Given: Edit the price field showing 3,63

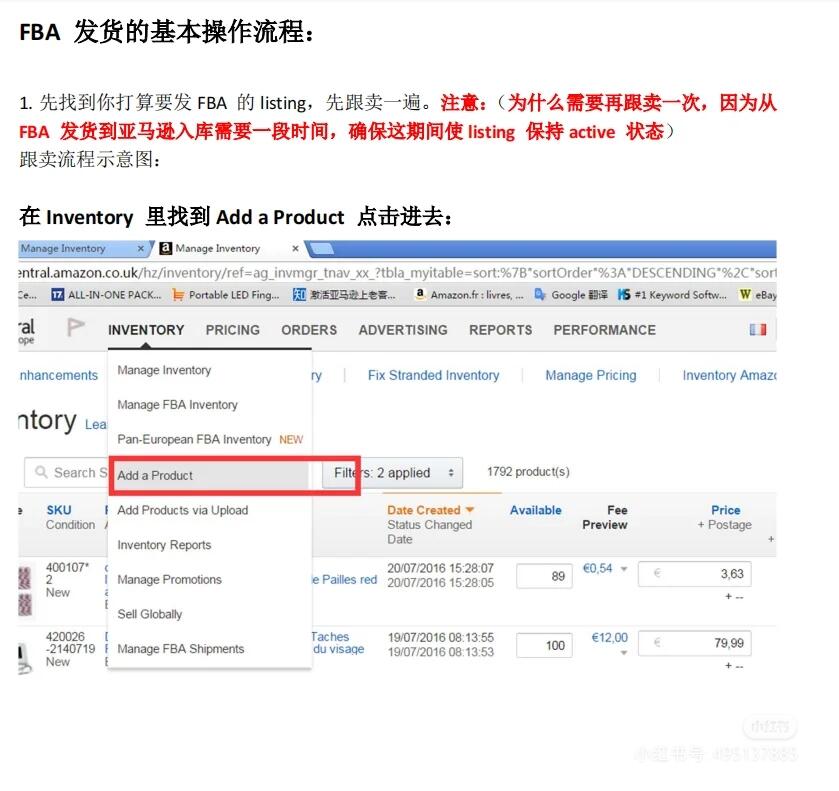Looking at the screenshot, I should pyautogui.click(x=695, y=574).
